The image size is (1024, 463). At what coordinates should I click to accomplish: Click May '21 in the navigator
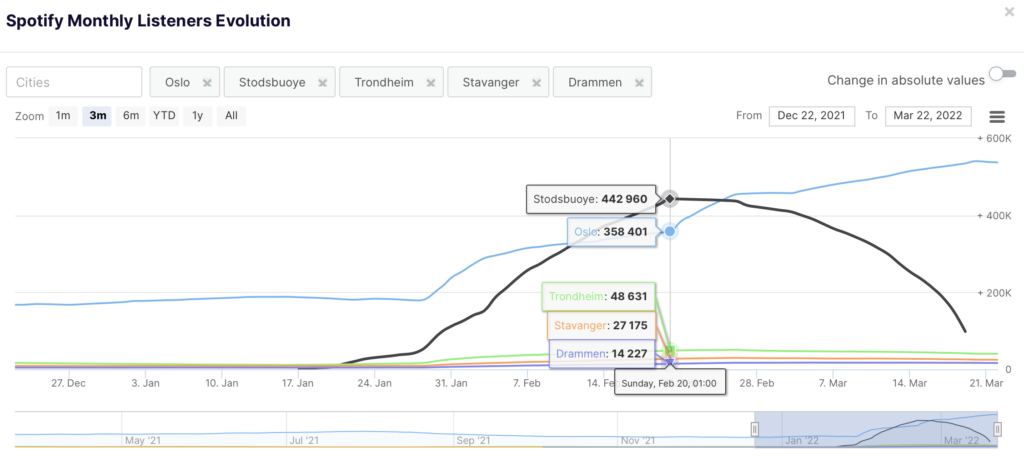tap(142, 441)
